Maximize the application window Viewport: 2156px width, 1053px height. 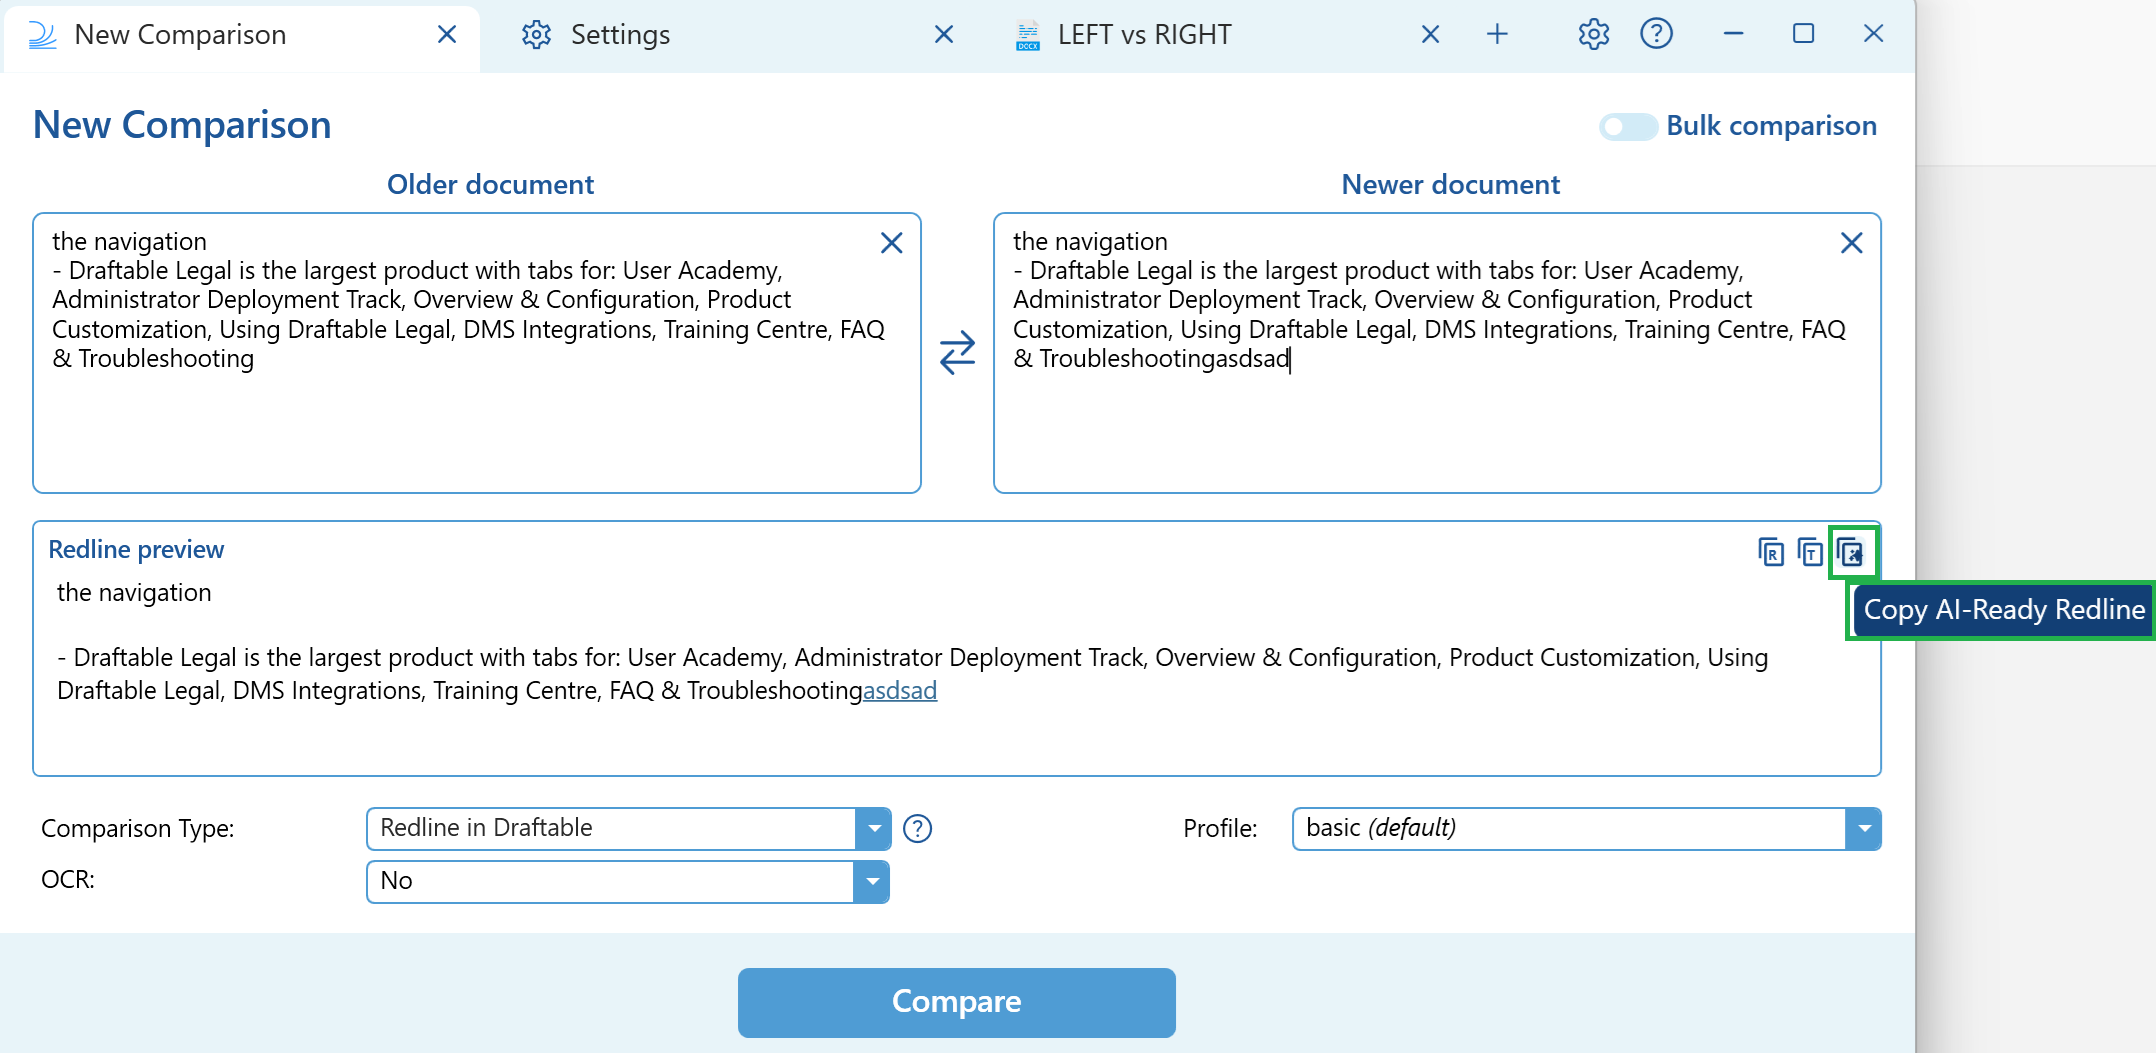click(x=1803, y=34)
